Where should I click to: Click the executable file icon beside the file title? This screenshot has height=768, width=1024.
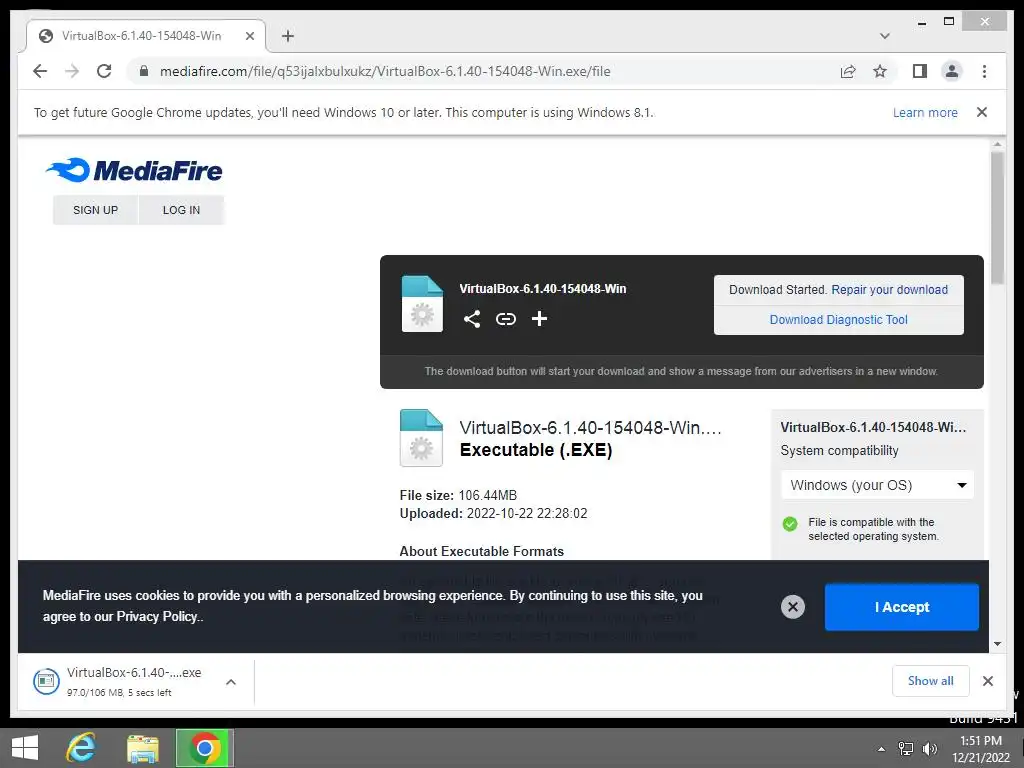click(421, 438)
